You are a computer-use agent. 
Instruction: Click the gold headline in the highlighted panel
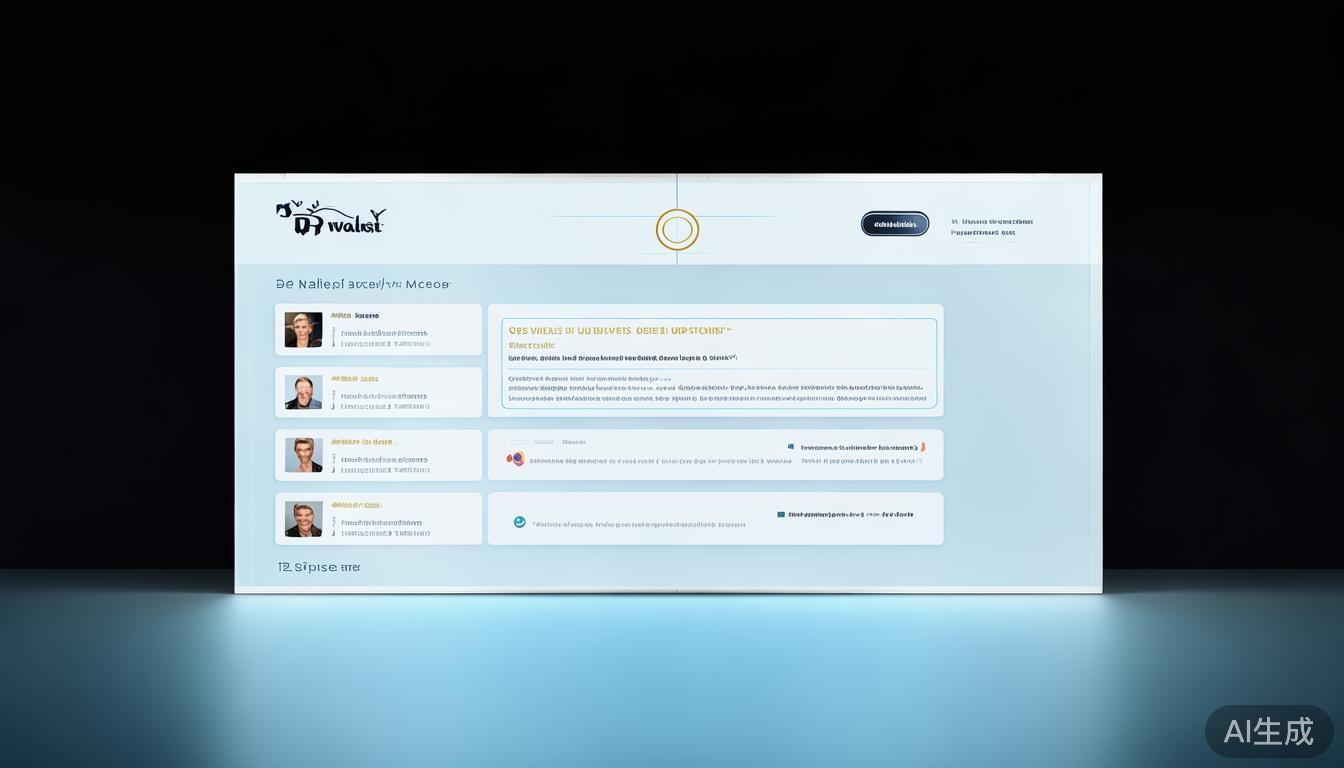point(620,330)
